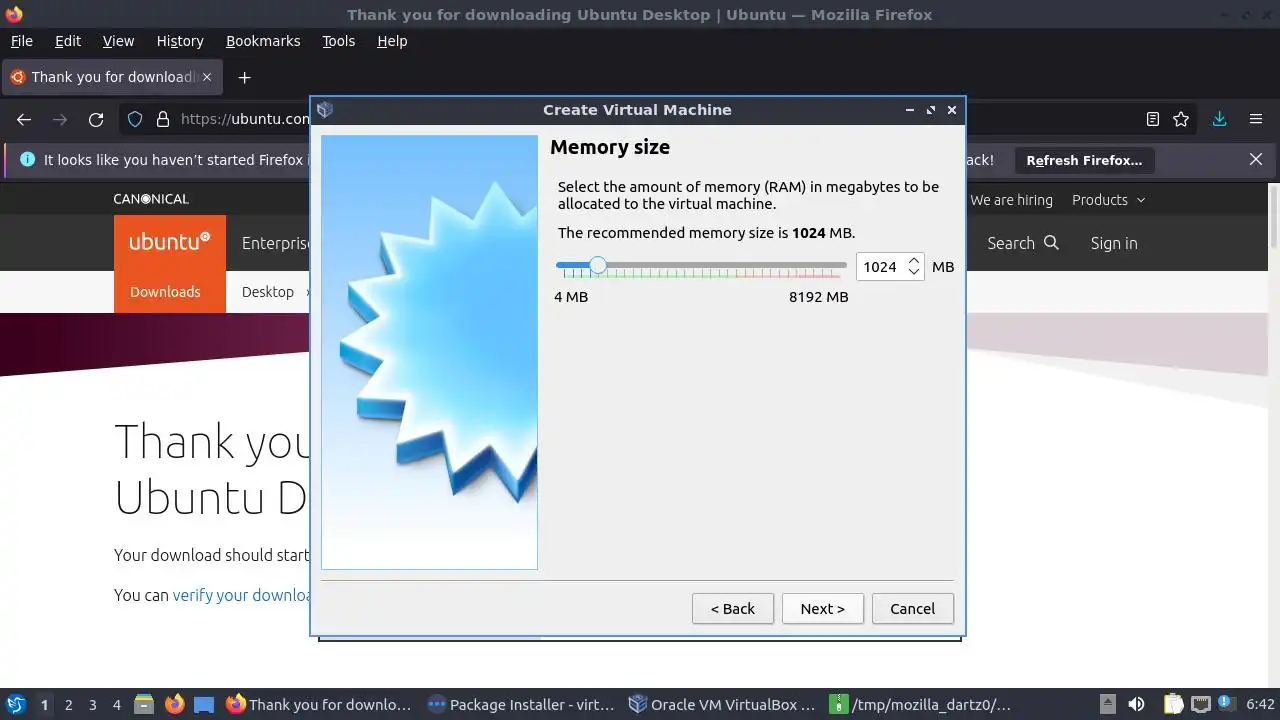Click the volume speaker icon in the tray

(1136, 705)
